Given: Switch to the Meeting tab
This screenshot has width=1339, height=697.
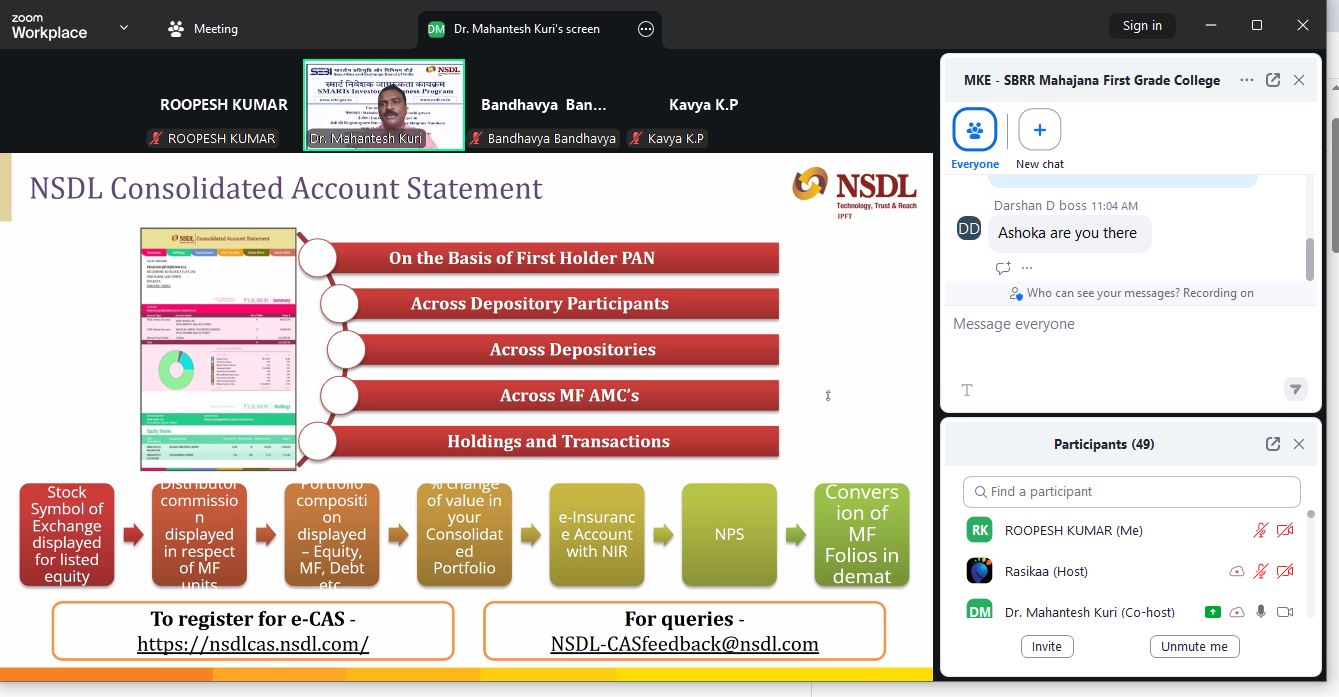Looking at the screenshot, I should (x=203, y=29).
